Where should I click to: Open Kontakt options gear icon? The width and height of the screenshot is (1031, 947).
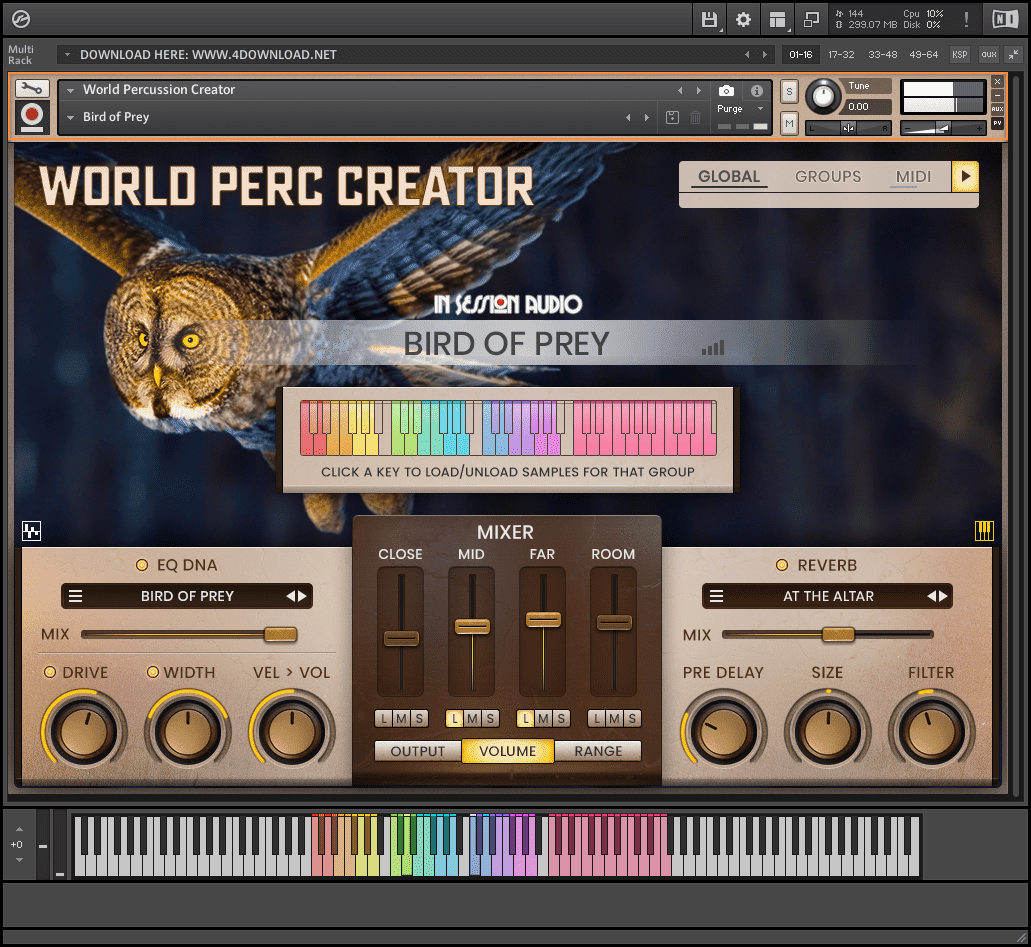pyautogui.click(x=743, y=20)
